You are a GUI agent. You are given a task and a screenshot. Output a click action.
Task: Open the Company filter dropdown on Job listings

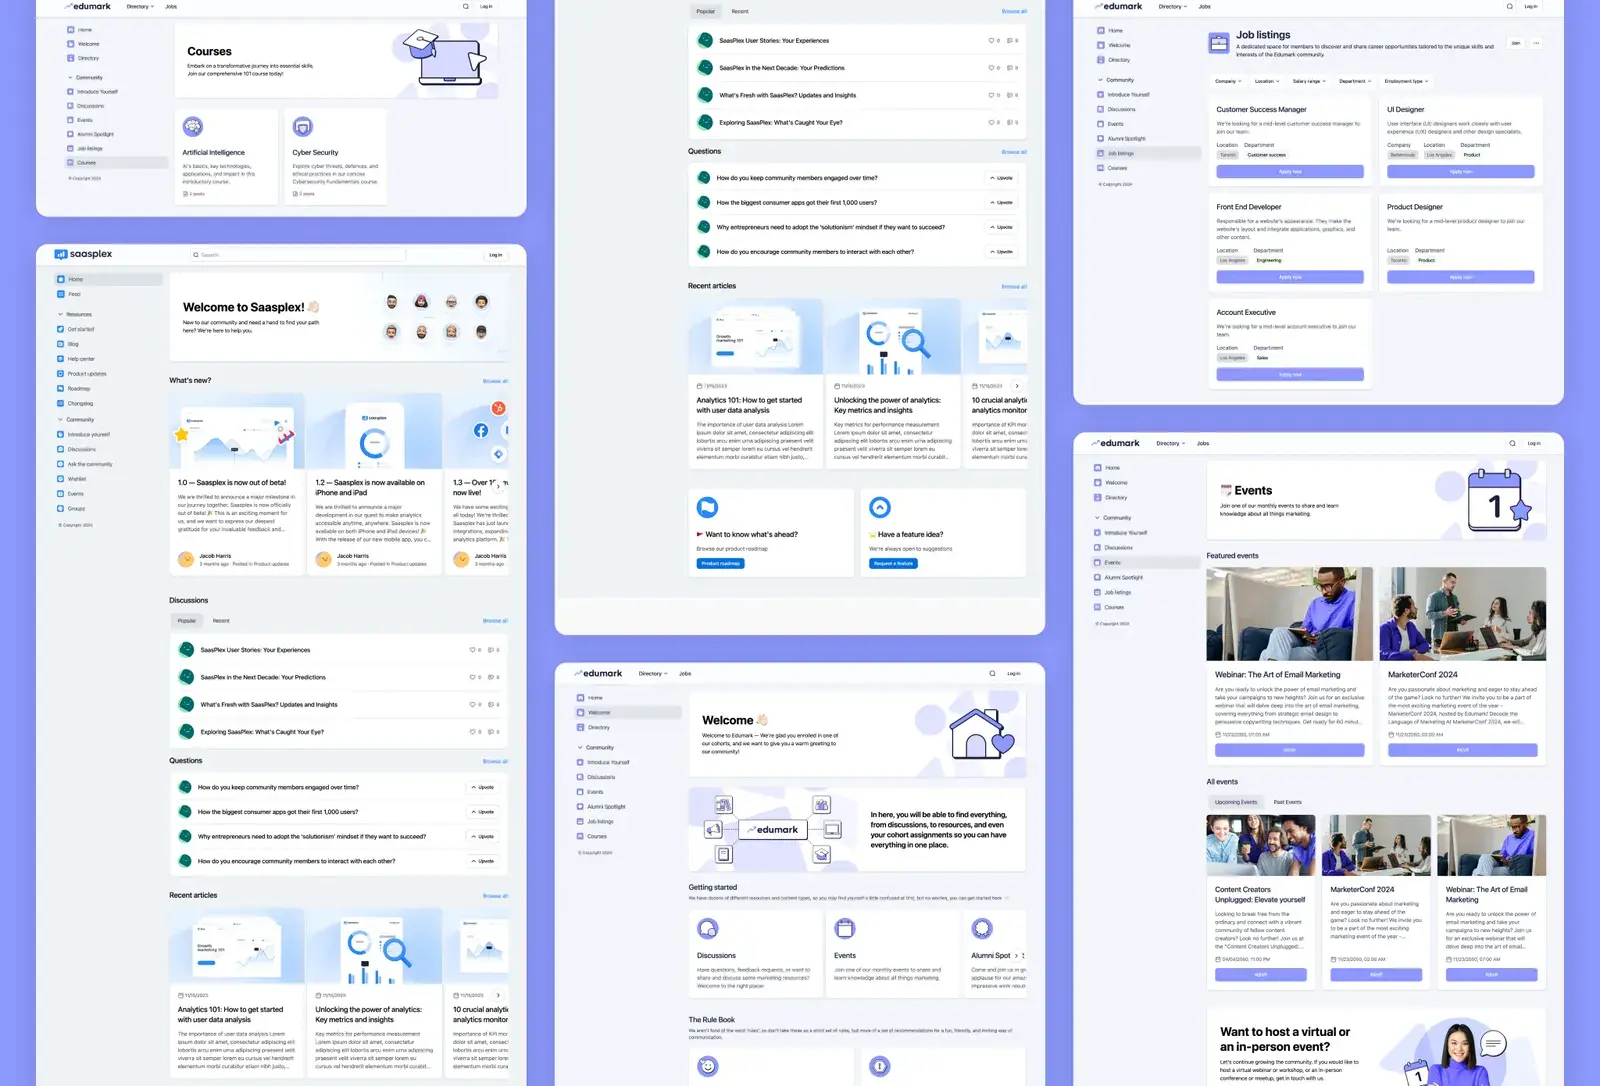coord(1228,81)
